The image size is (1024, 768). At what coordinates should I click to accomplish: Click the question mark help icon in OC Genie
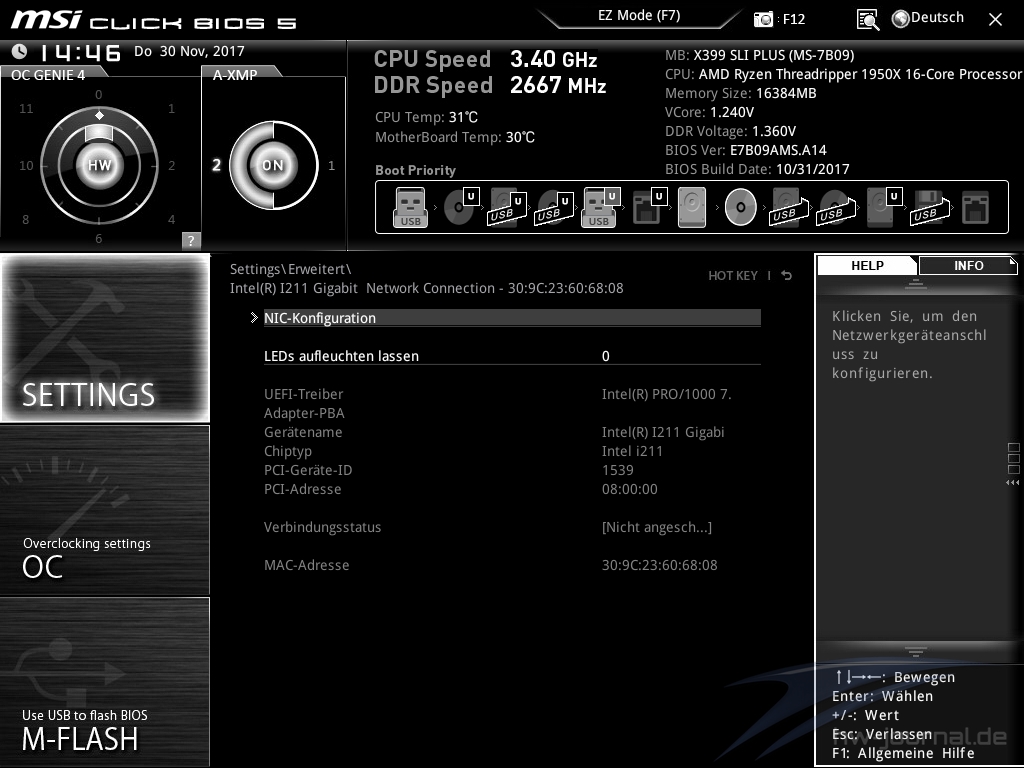[x=191, y=240]
